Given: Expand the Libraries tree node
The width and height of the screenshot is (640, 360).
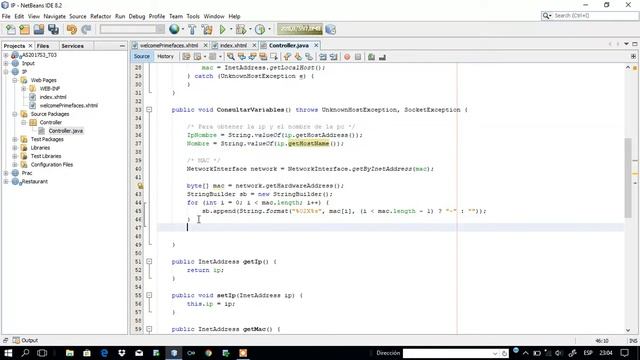Looking at the screenshot, I should coord(15,148).
